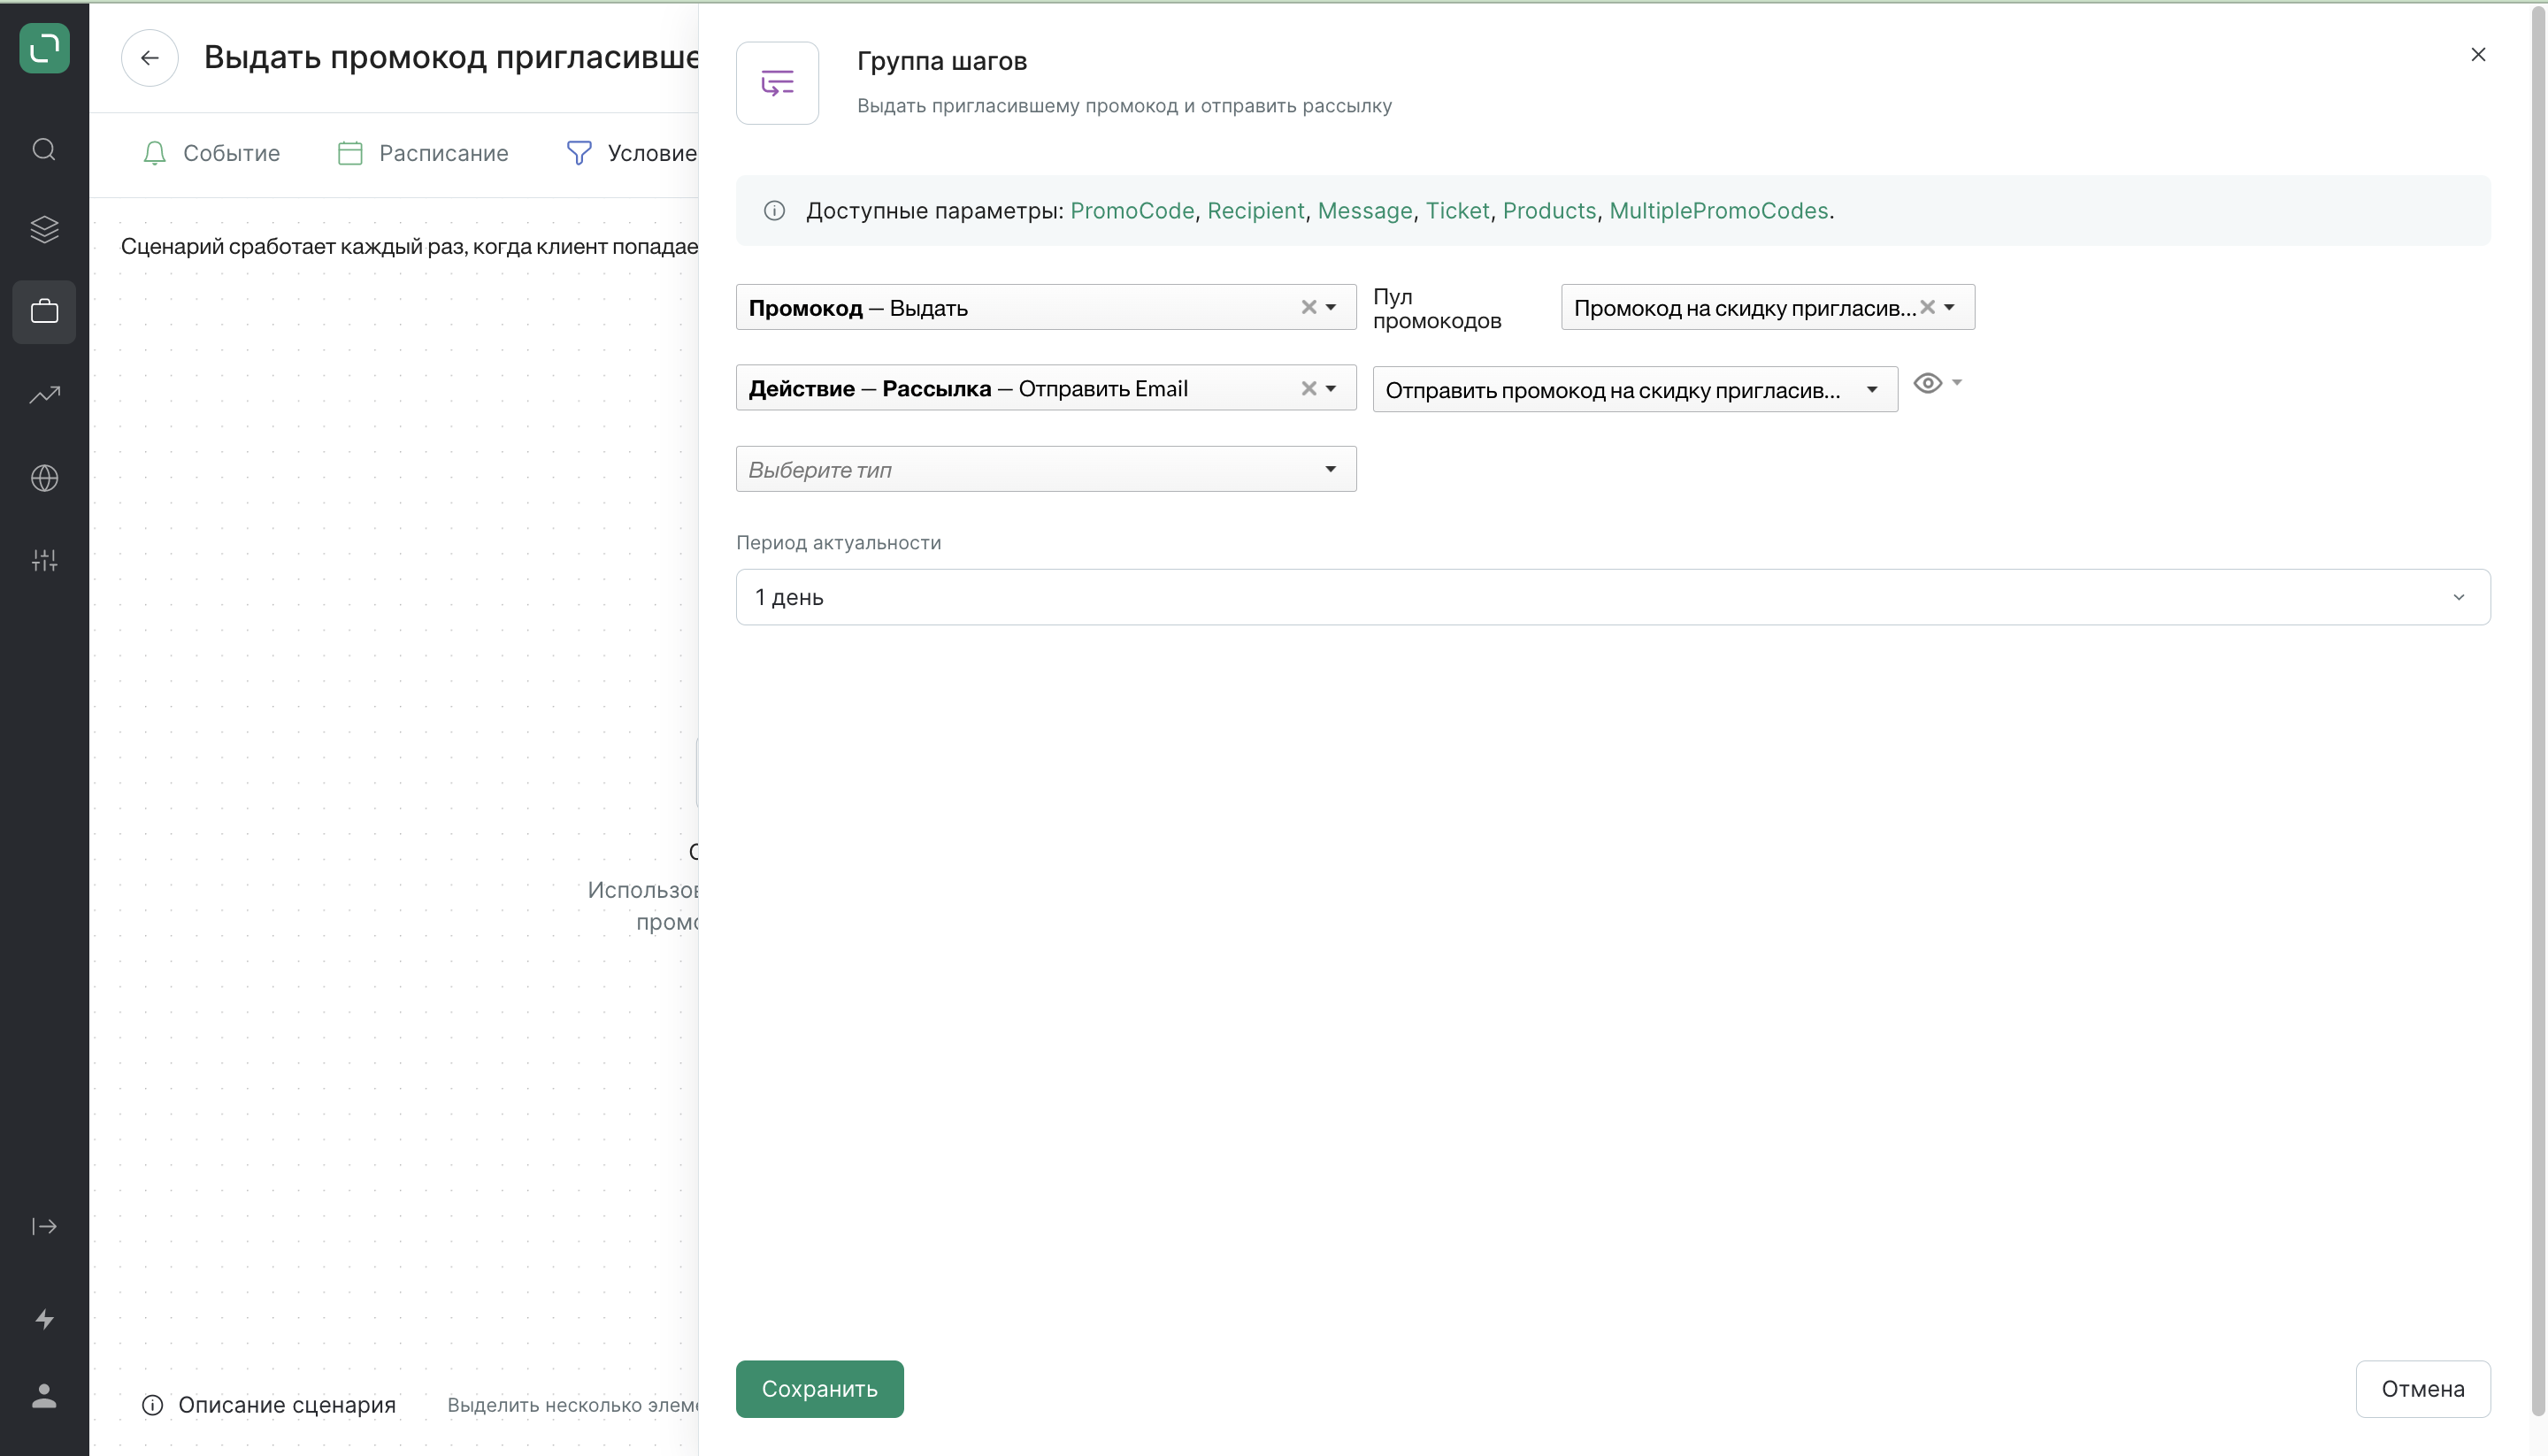This screenshot has width=2548, height=1456.
Task: Open user profile icon in sidebar
Action: pyautogui.click(x=44, y=1396)
